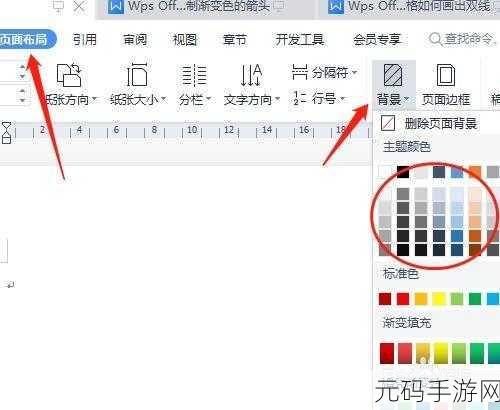
Task: Pick the green standard color swatch
Action: pyautogui.click(x=475, y=299)
